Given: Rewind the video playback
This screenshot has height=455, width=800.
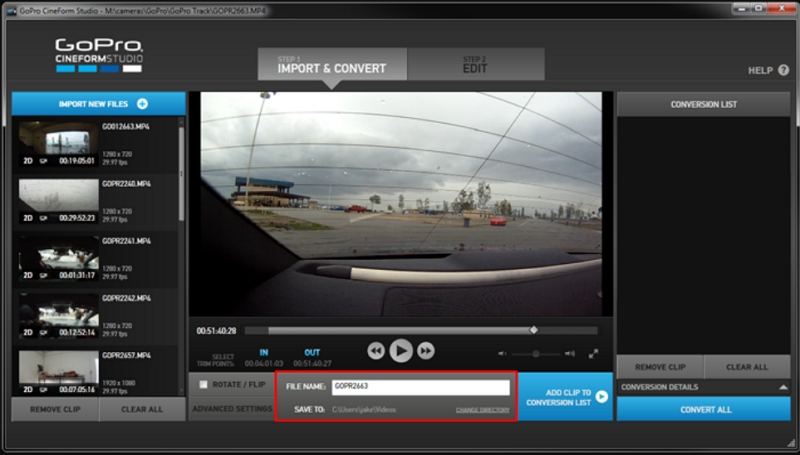Looking at the screenshot, I should pyautogui.click(x=376, y=351).
